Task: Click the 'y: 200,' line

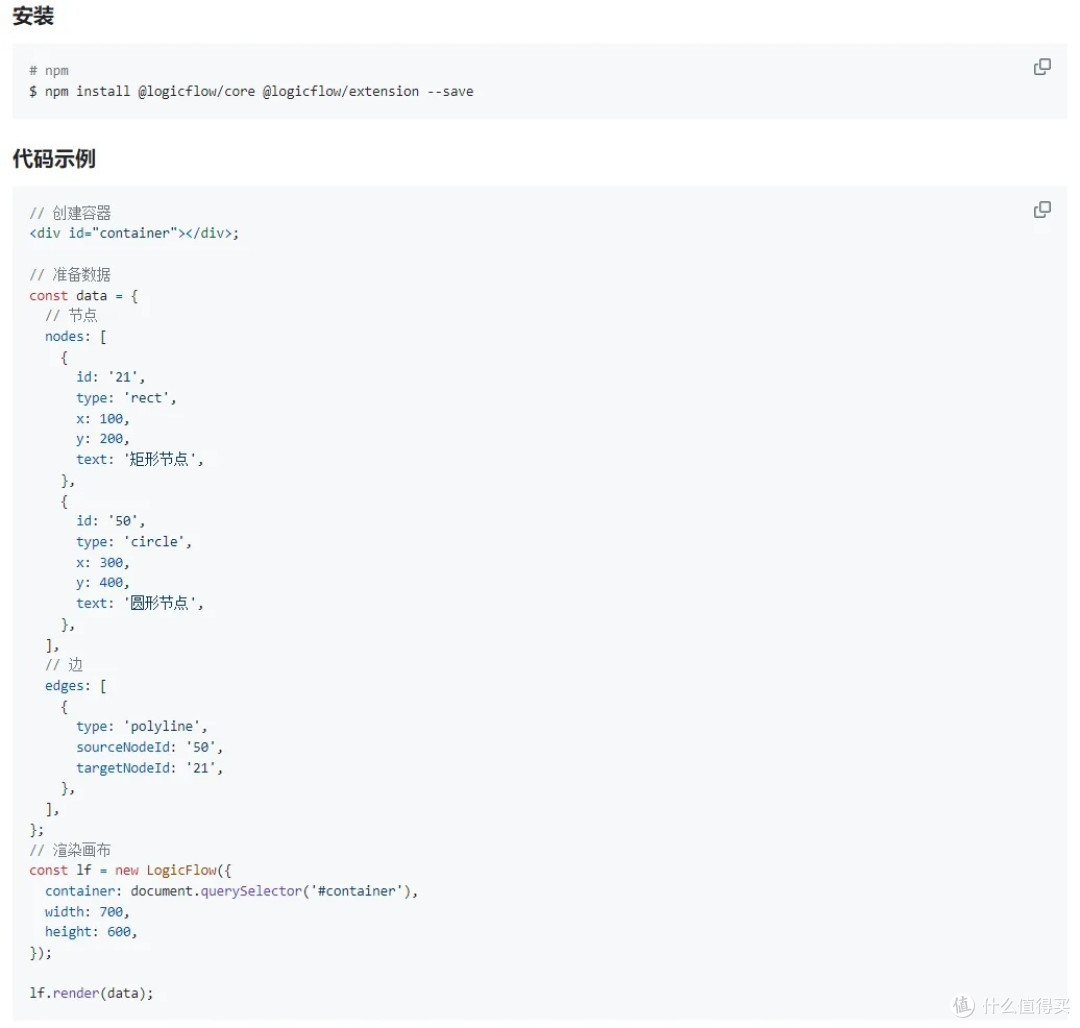Action: pyautogui.click(x=103, y=439)
